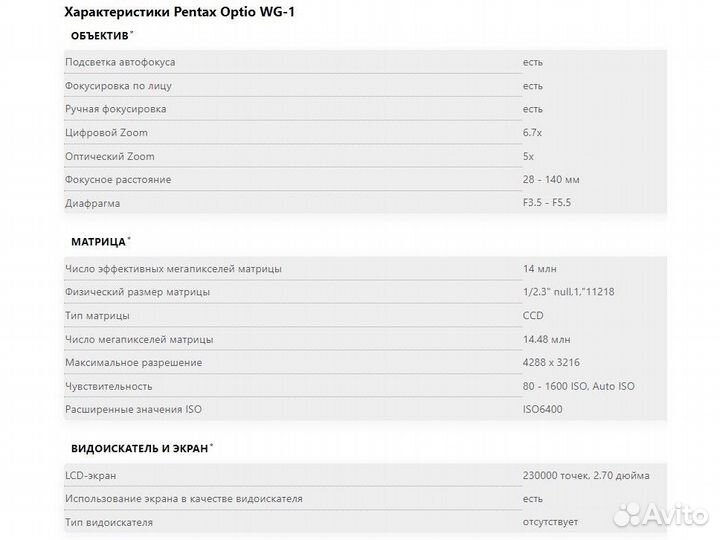720x540 pixels.
Task: Click the Тип видоискателя row label
Action: pos(109,522)
